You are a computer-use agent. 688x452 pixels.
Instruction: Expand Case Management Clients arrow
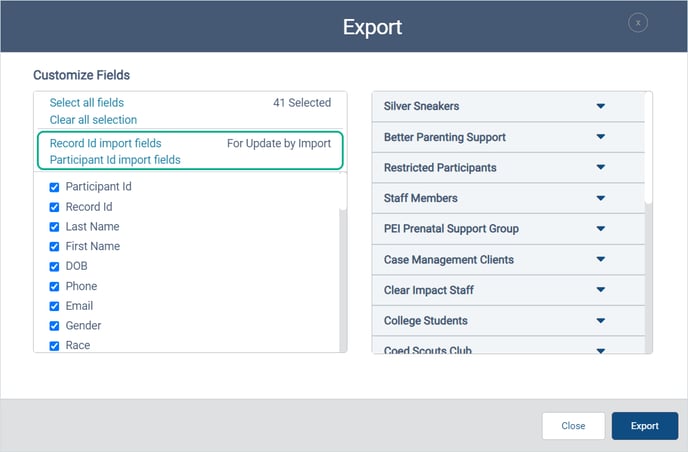[601, 259]
